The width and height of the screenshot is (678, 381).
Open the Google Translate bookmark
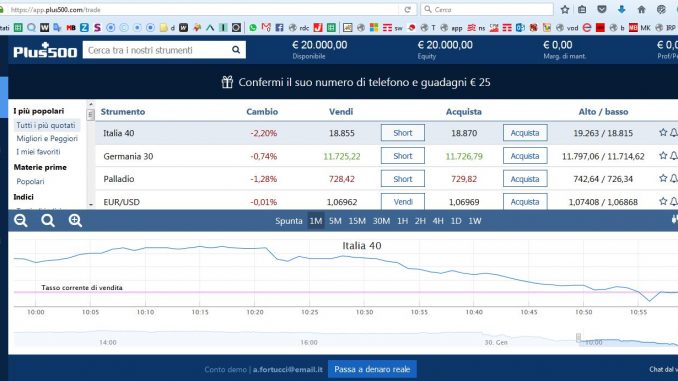(57, 28)
